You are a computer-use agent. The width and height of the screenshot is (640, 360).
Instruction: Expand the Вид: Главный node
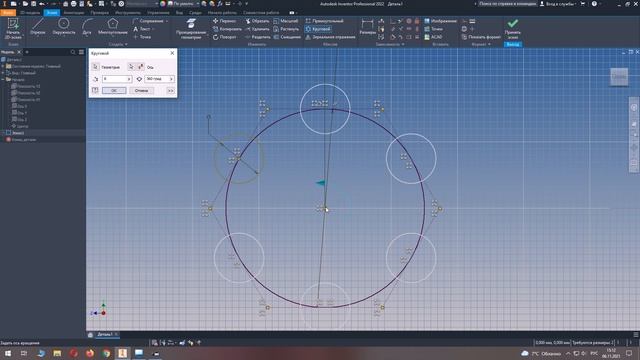click(3, 73)
